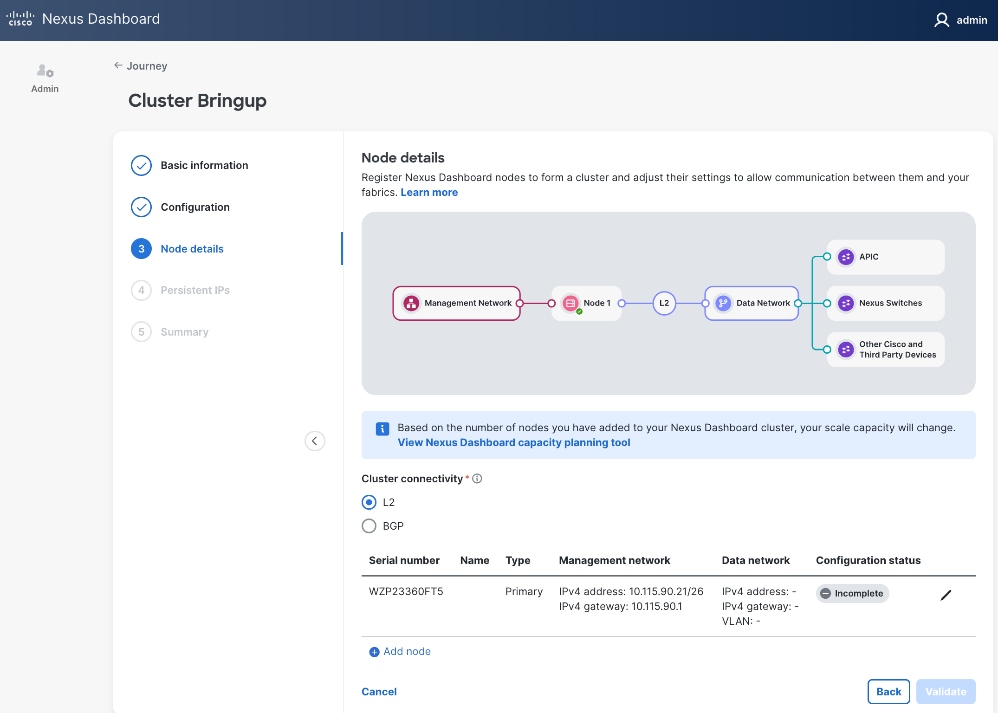Screen dimensions: 998x713
Task: Click the Node 1 icon in diagram
Action: coord(571,303)
